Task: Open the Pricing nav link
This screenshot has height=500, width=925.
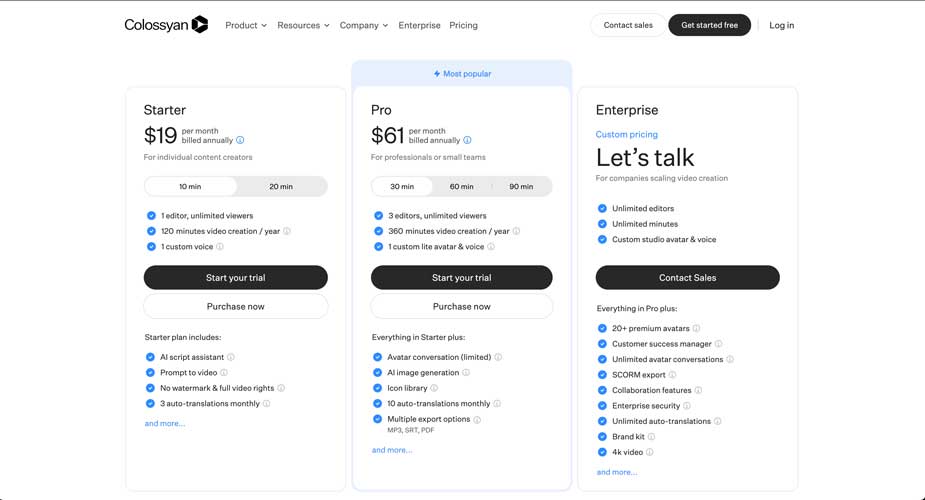Action: tap(464, 25)
